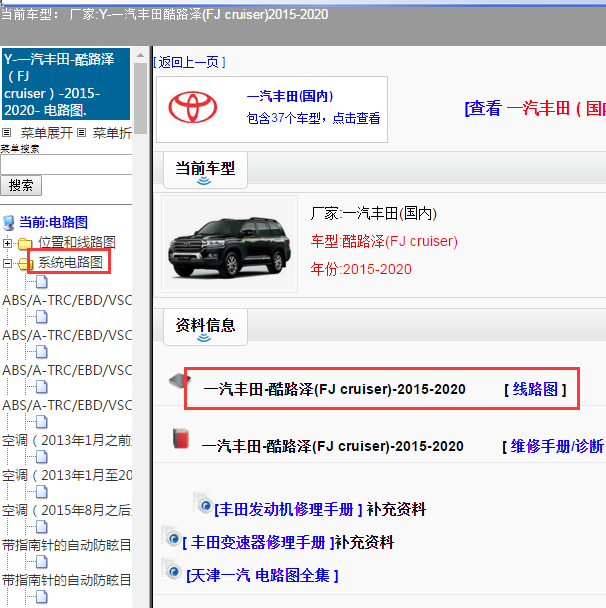606x608 pixels.
Task: Click 当前:电路图 heading
Action: [54, 222]
